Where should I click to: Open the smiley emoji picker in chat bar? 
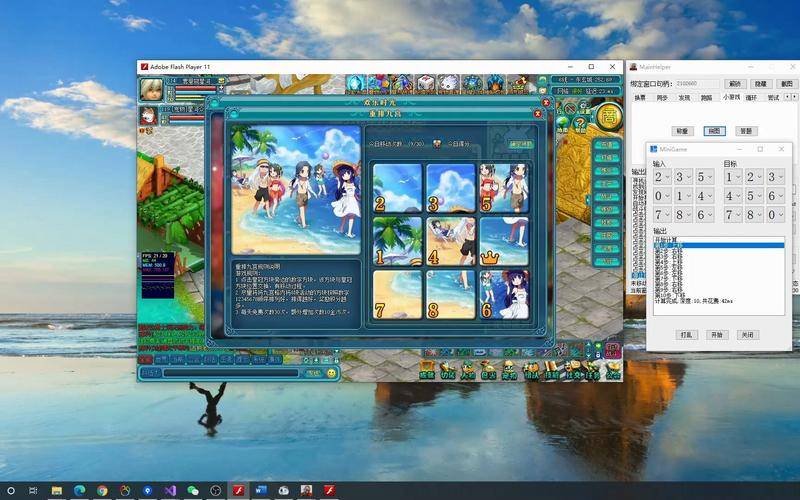pos(331,373)
